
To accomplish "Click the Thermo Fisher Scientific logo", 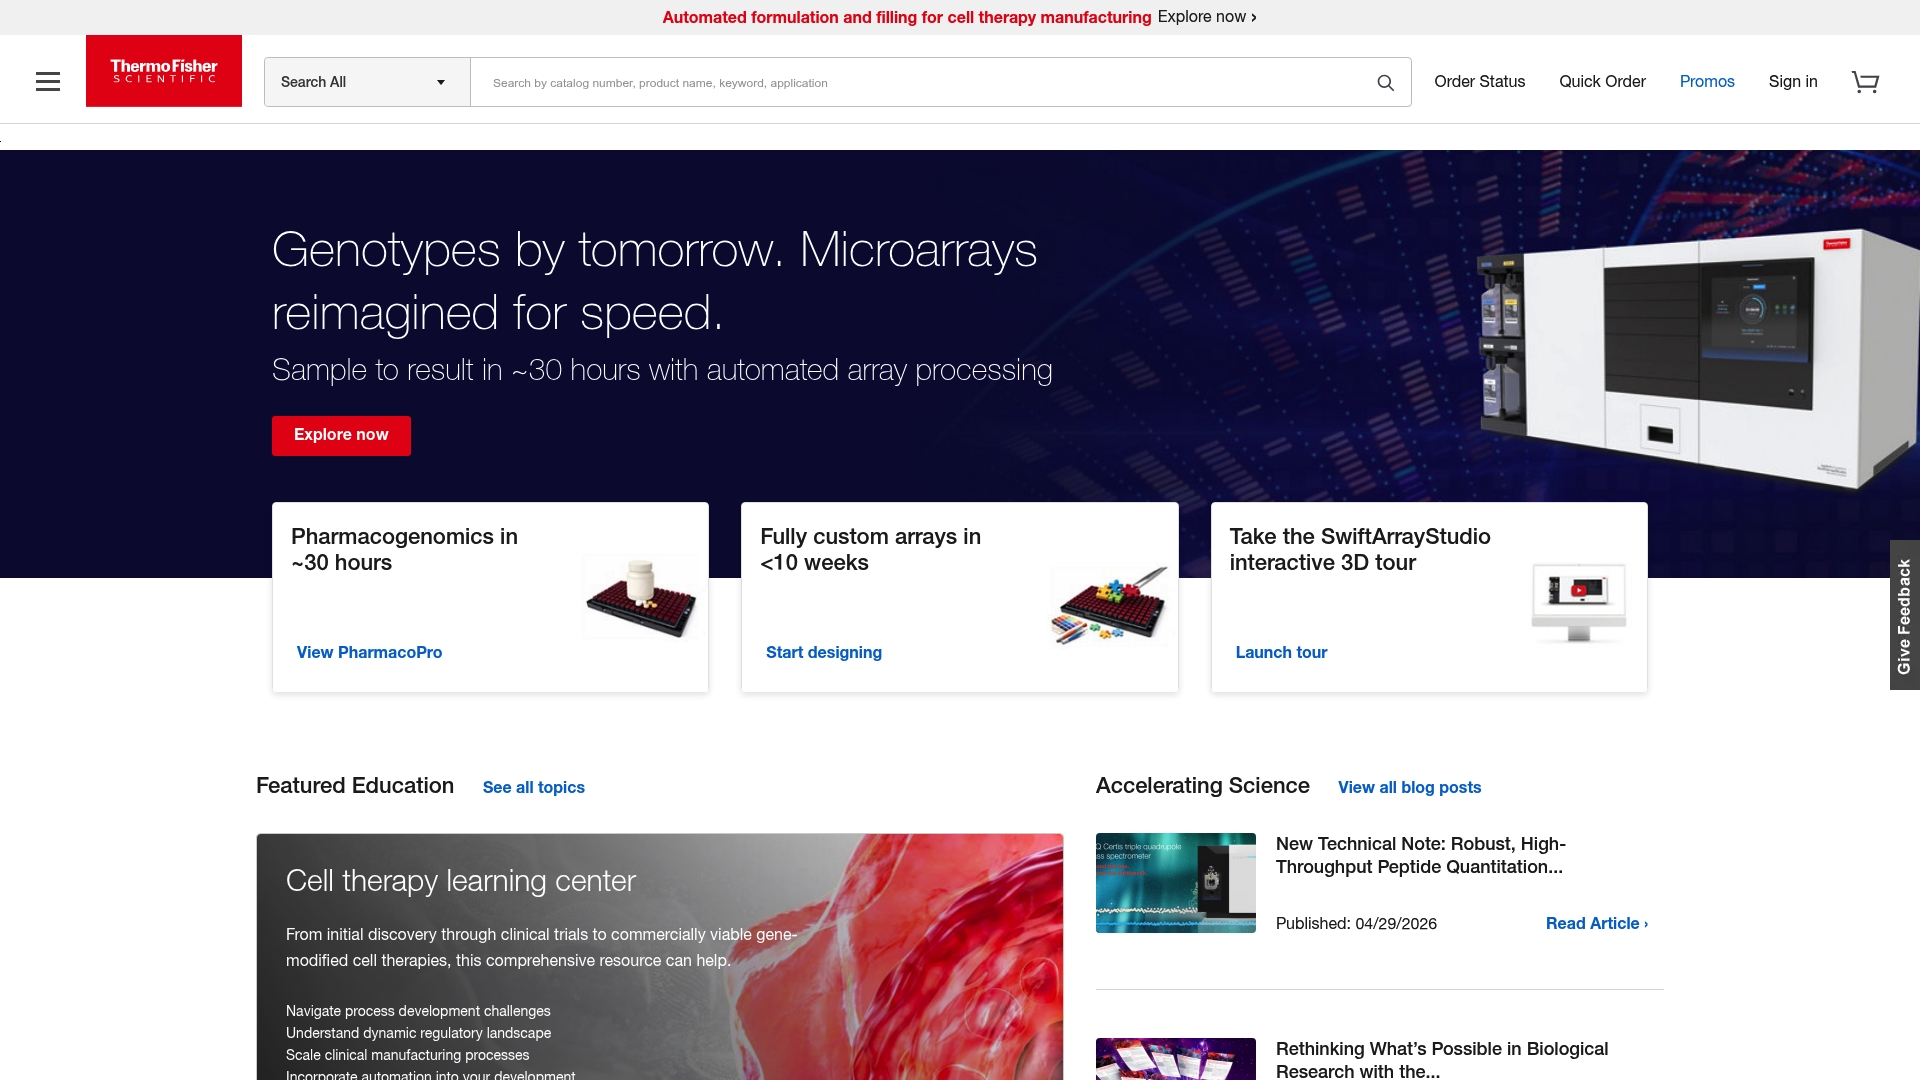I will pyautogui.click(x=163, y=71).
